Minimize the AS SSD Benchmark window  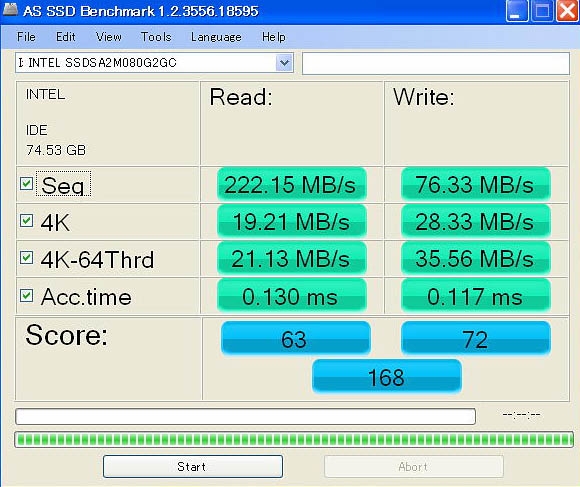pos(517,11)
